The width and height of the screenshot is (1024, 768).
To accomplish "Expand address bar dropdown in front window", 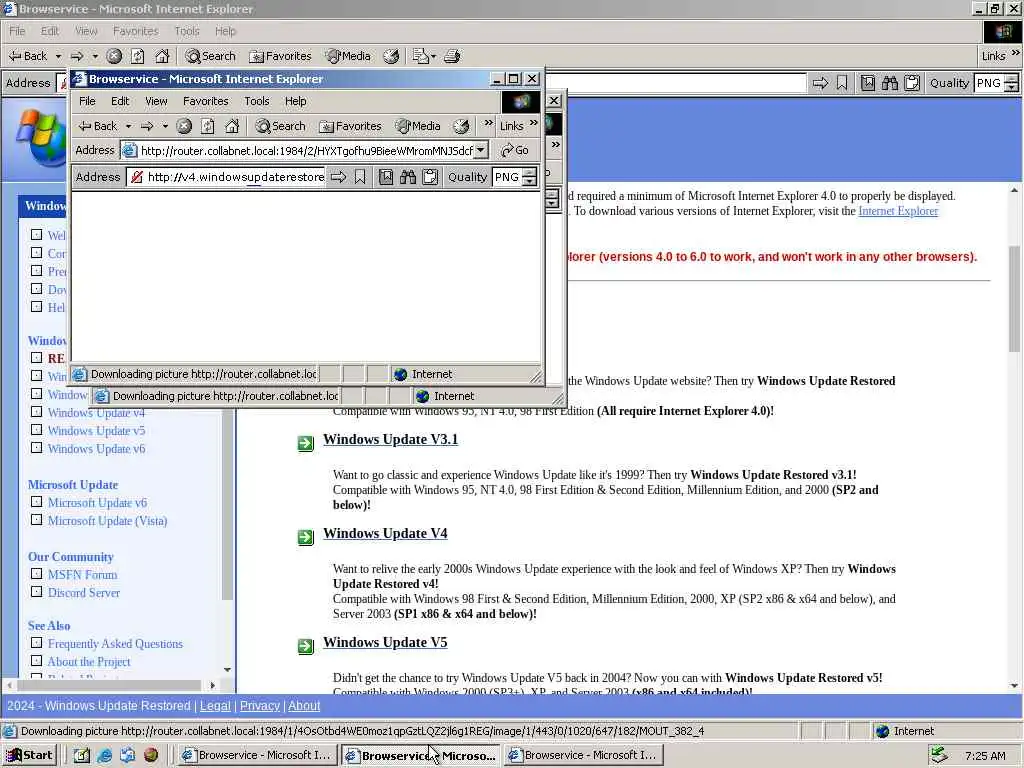I will click(x=481, y=150).
